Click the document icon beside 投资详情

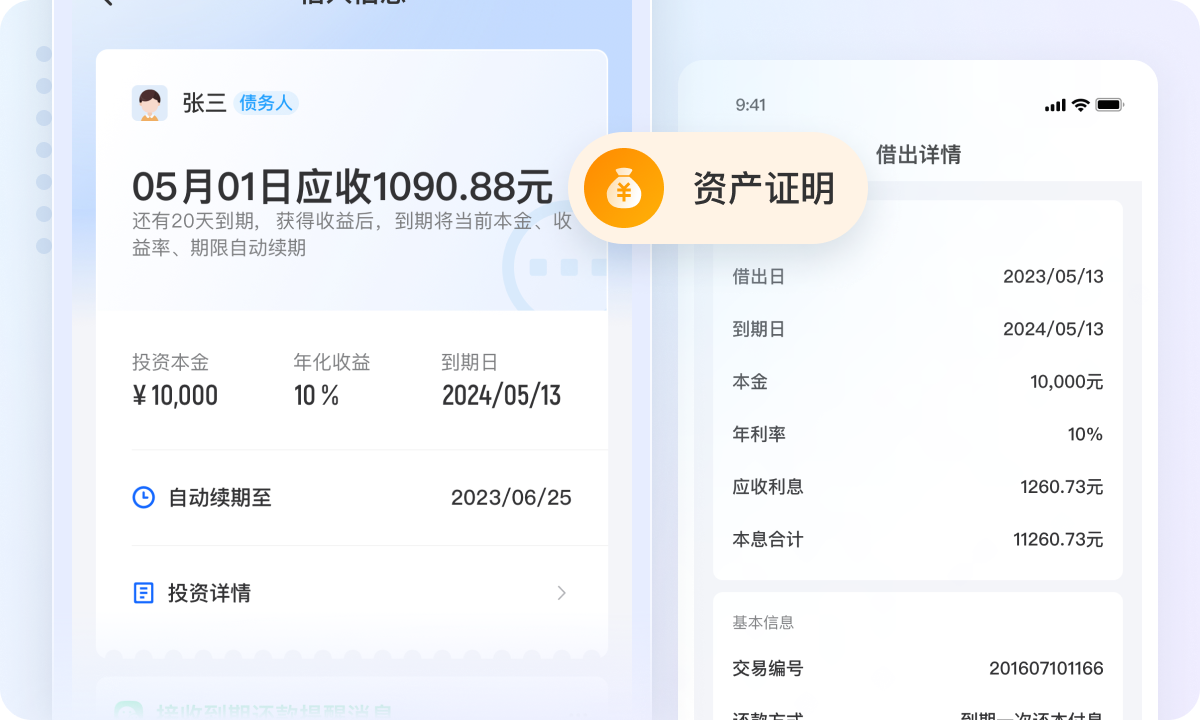tap(144, 593)
